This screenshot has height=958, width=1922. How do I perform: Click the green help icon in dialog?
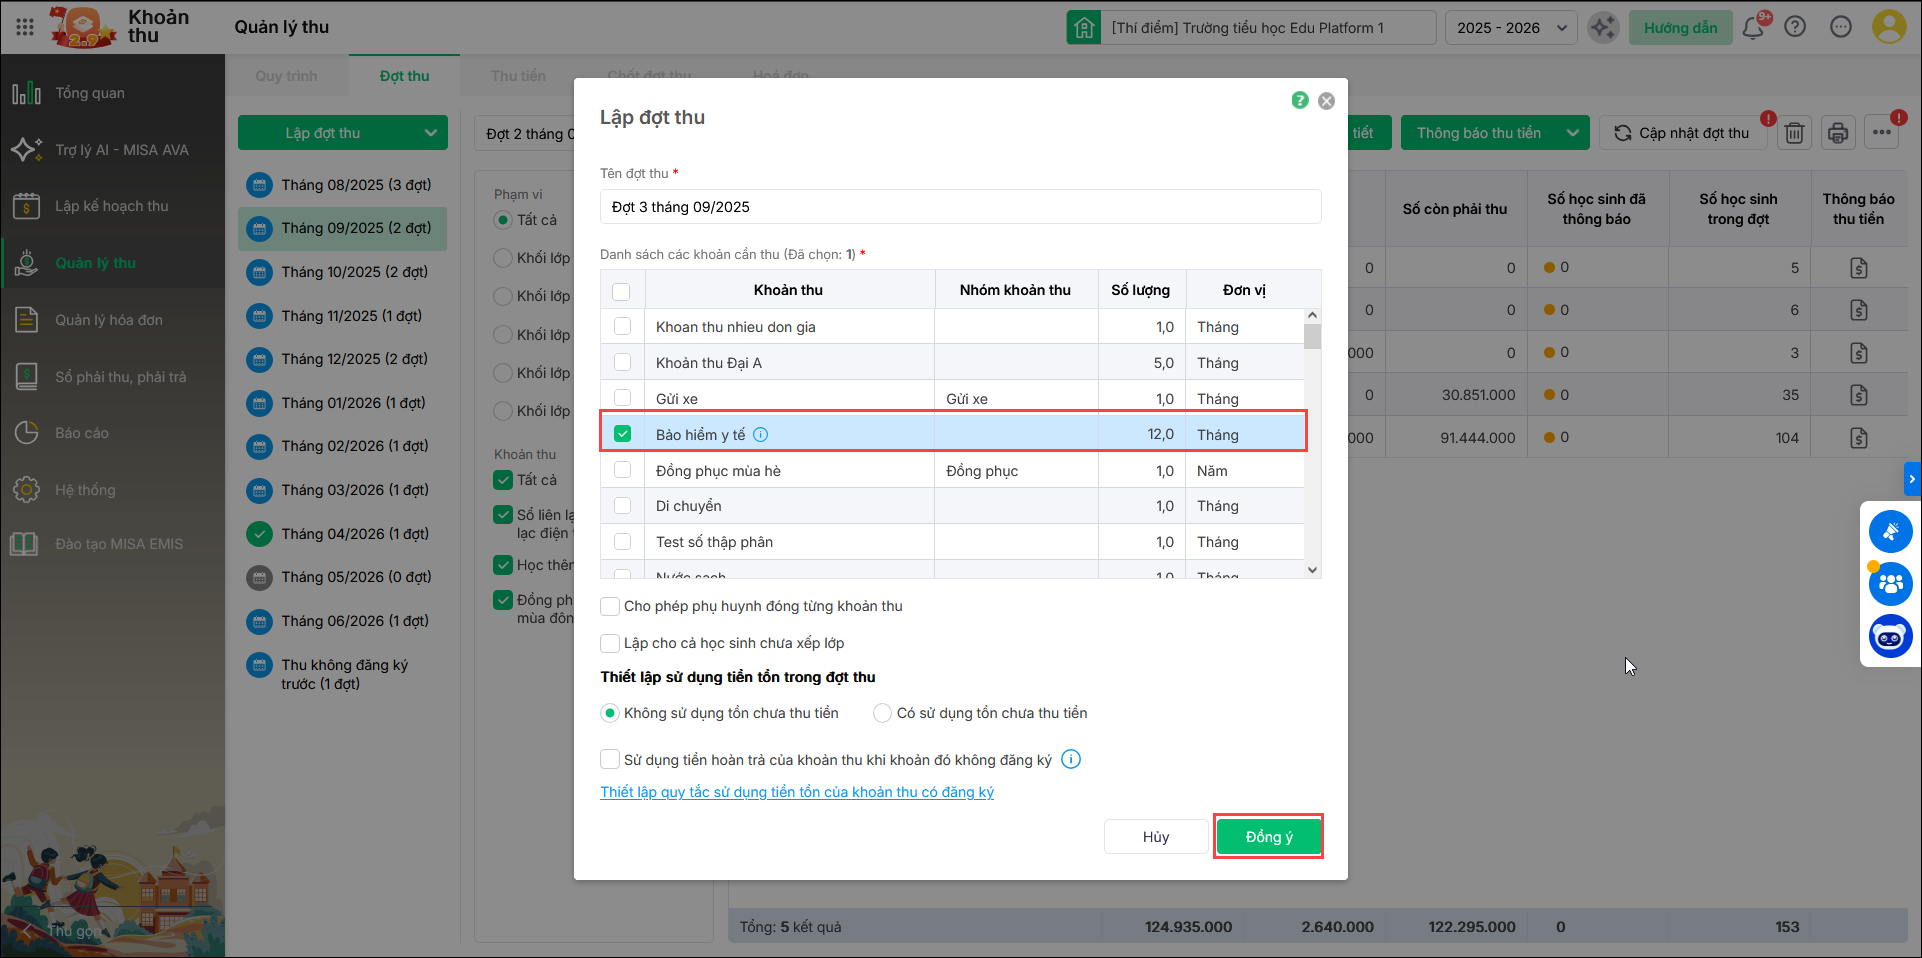[1299, 100]
